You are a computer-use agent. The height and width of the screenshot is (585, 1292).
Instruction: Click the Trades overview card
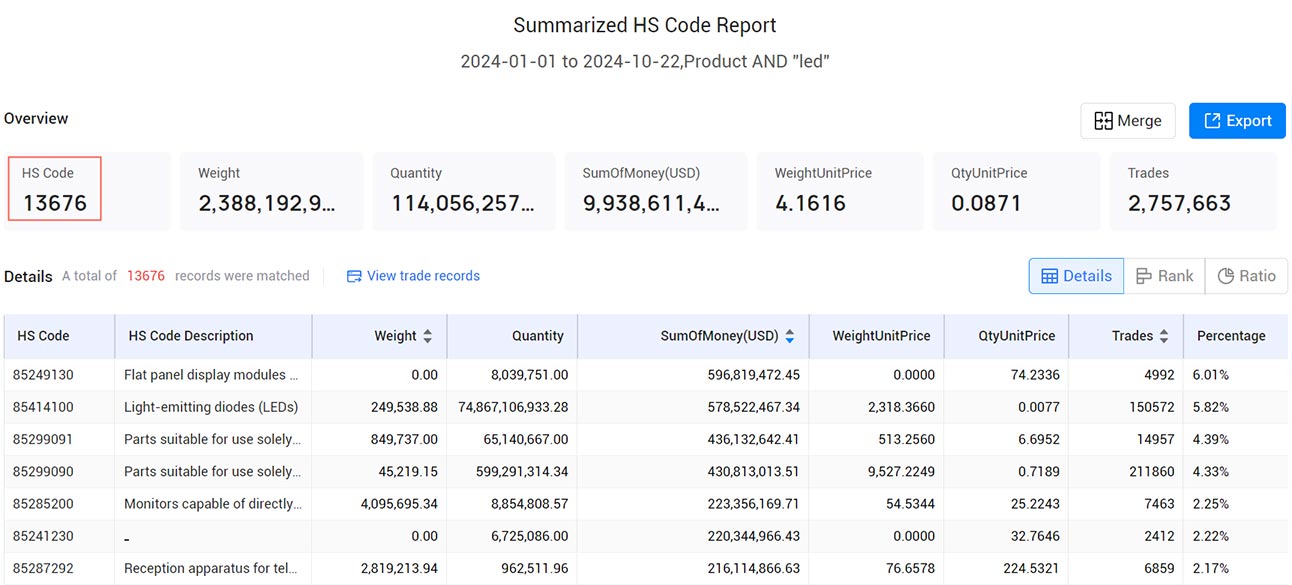click(1193, 191)
